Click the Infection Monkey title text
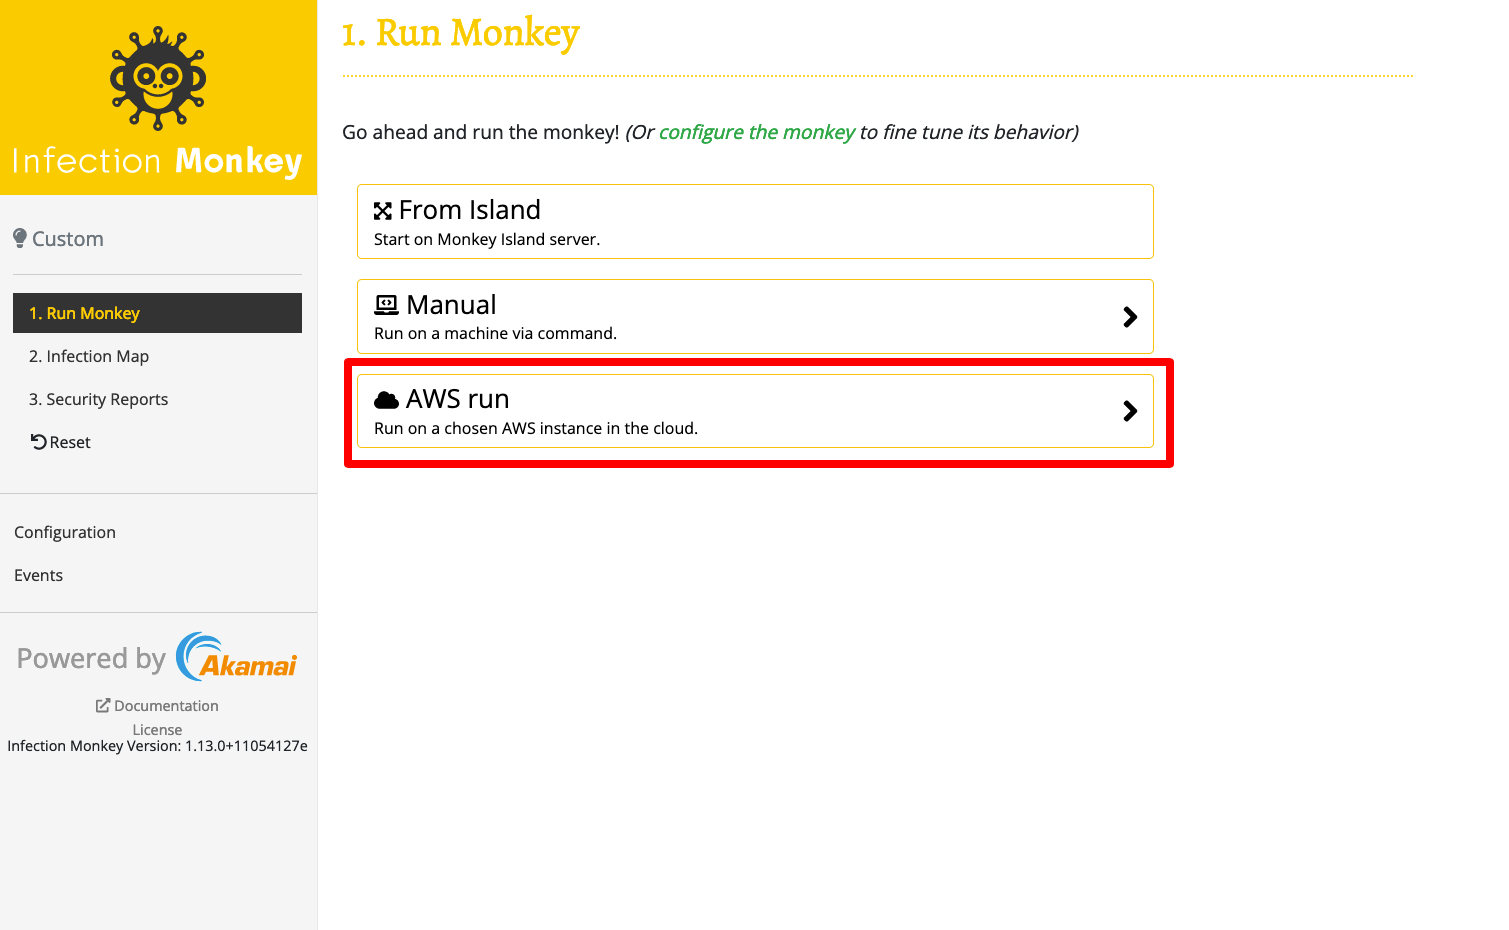This screenshot has height=930, width=1509. [x=157, y=161]
